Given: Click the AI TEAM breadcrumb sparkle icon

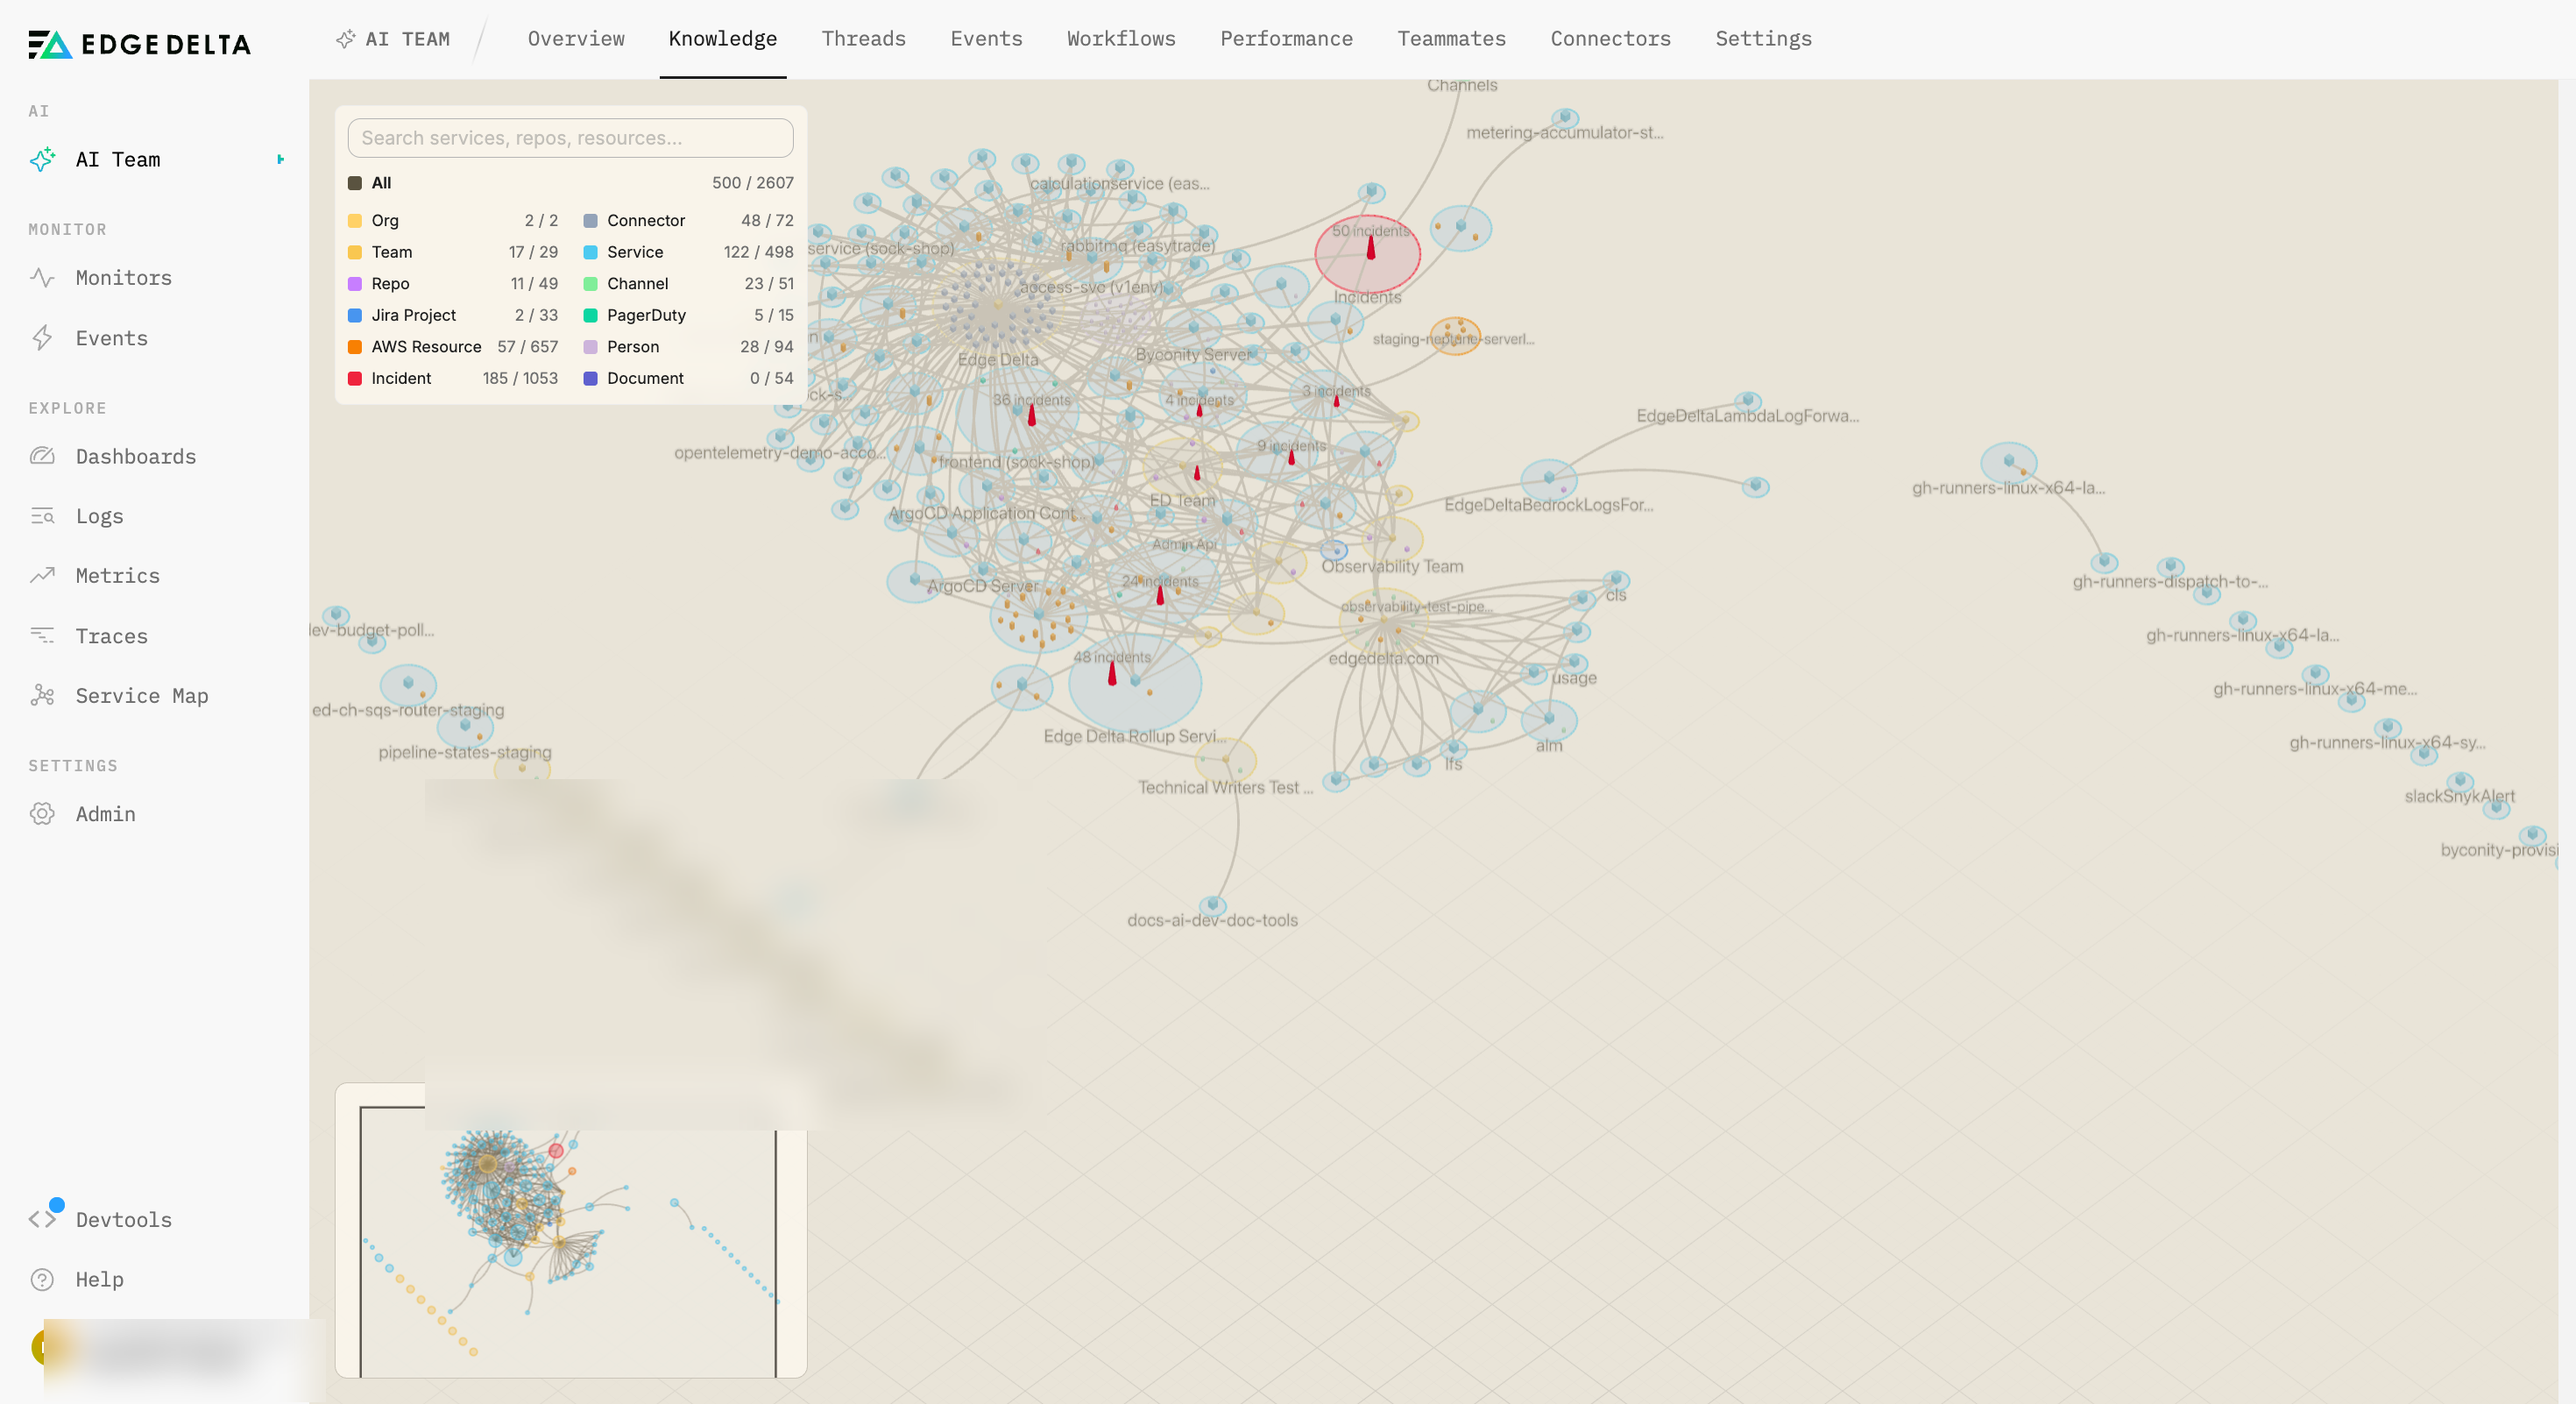Looking at the screenshot, I should (x=345, y=39).
